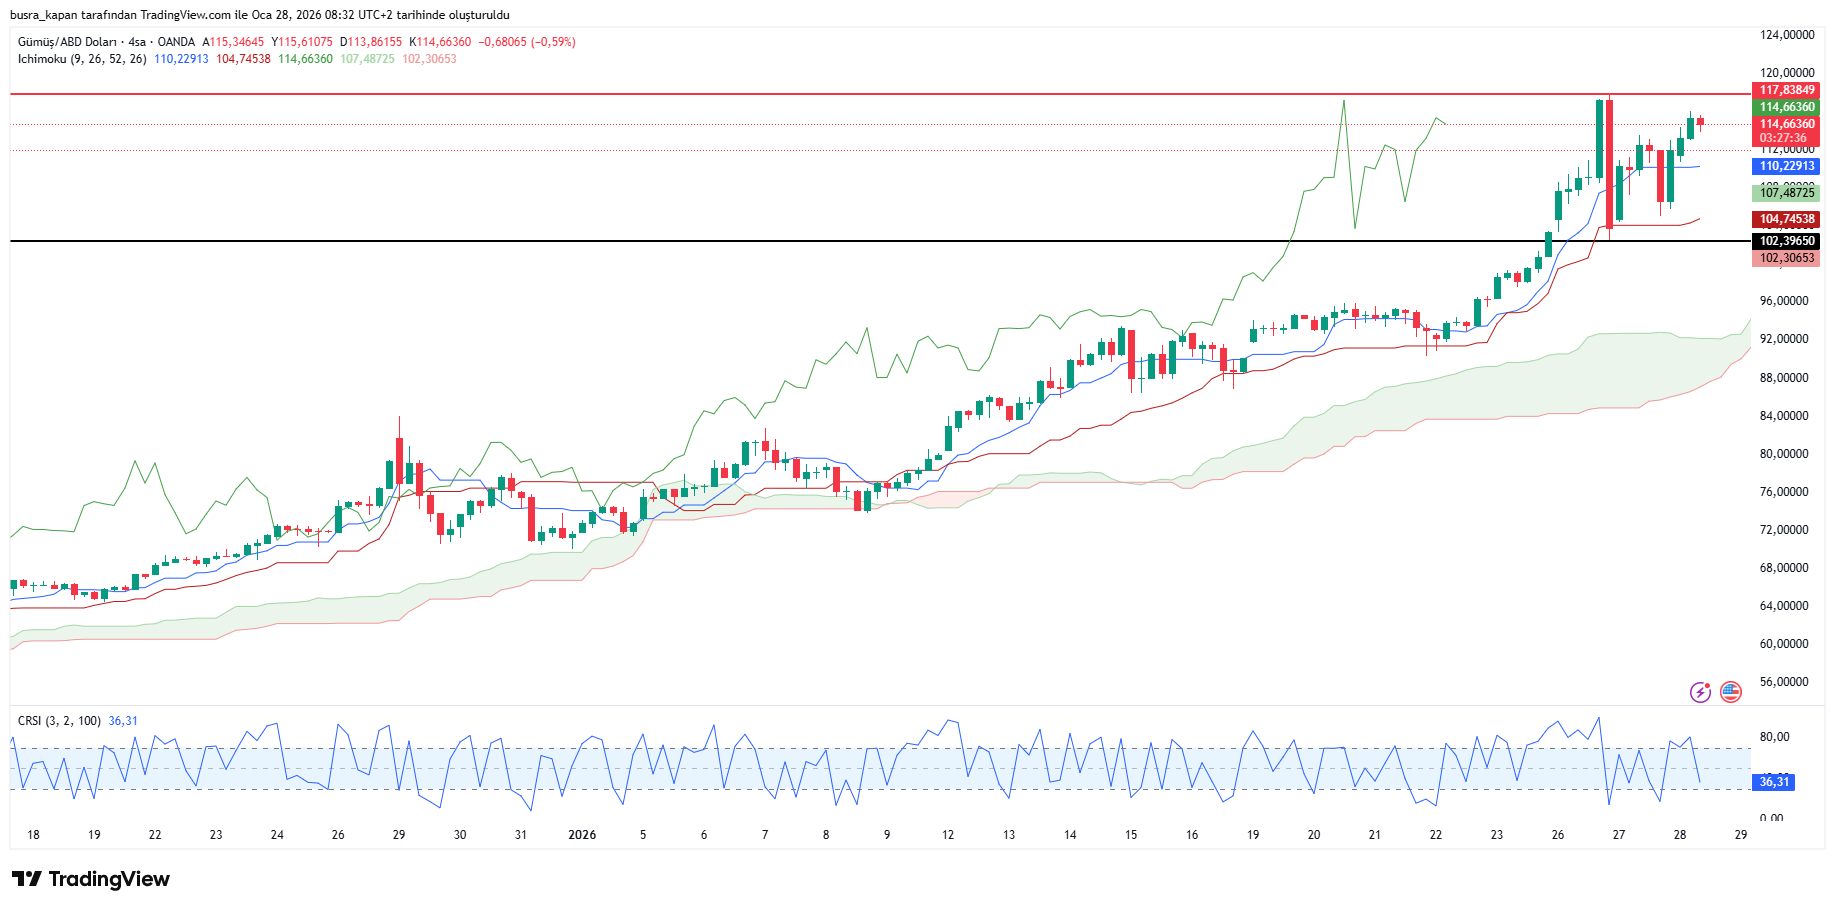Click date 26 after 23 on time axis
This screenshot has height=909, width=1835.
click(1558, 835)
